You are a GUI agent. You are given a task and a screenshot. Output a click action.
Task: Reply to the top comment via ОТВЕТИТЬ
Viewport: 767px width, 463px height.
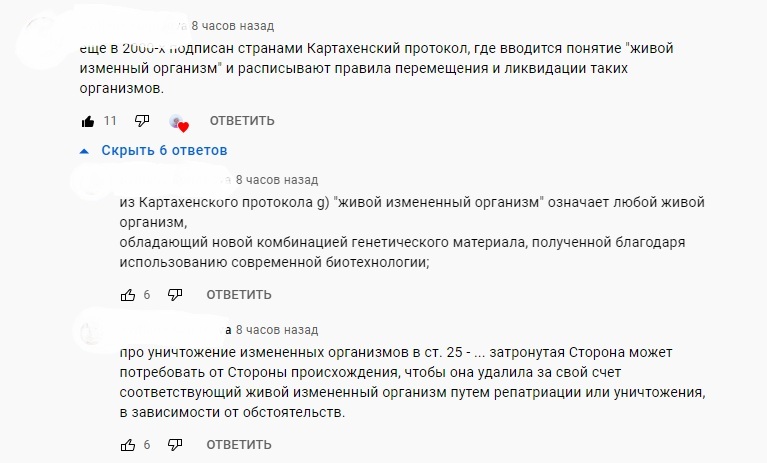[242, 121]
